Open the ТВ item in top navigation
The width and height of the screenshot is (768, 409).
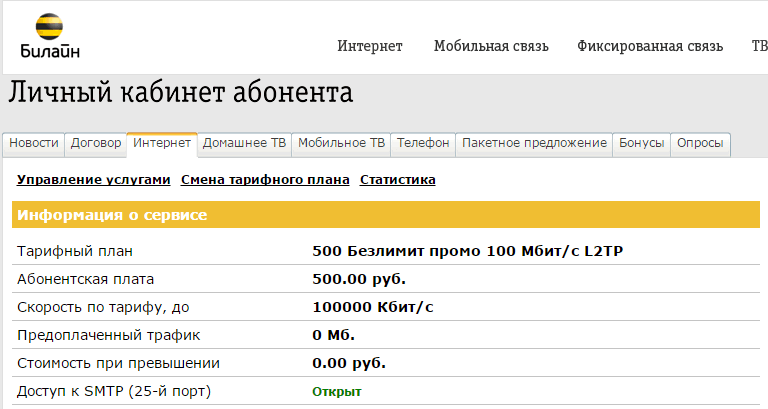click(x=759, y=46)
